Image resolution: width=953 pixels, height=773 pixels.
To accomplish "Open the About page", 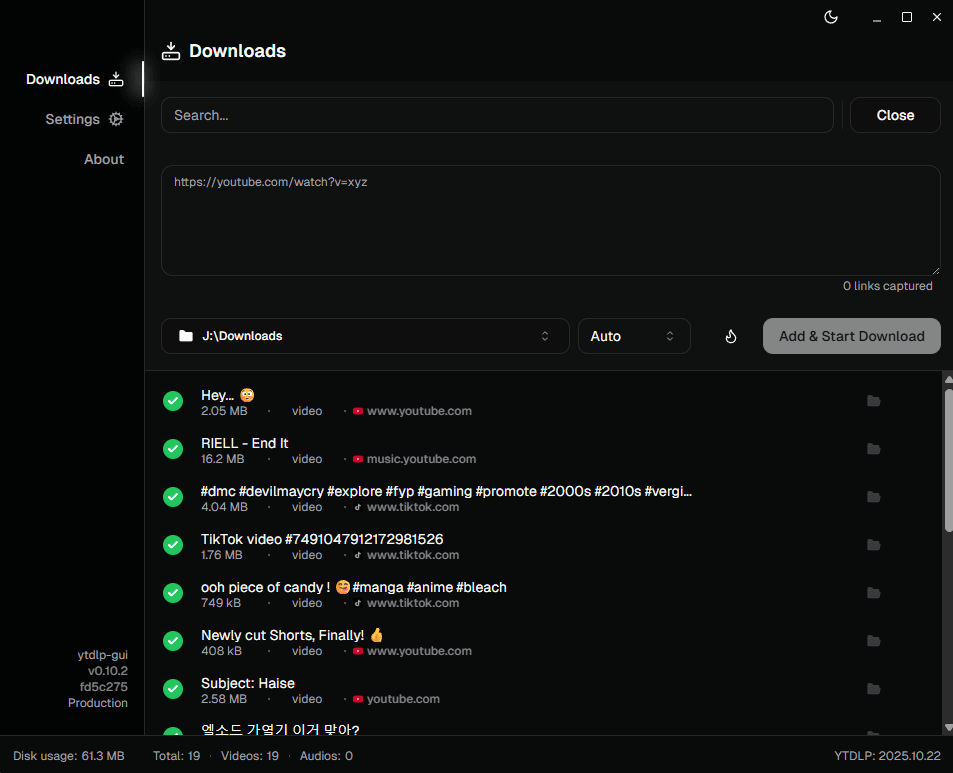I will point(104,159).
